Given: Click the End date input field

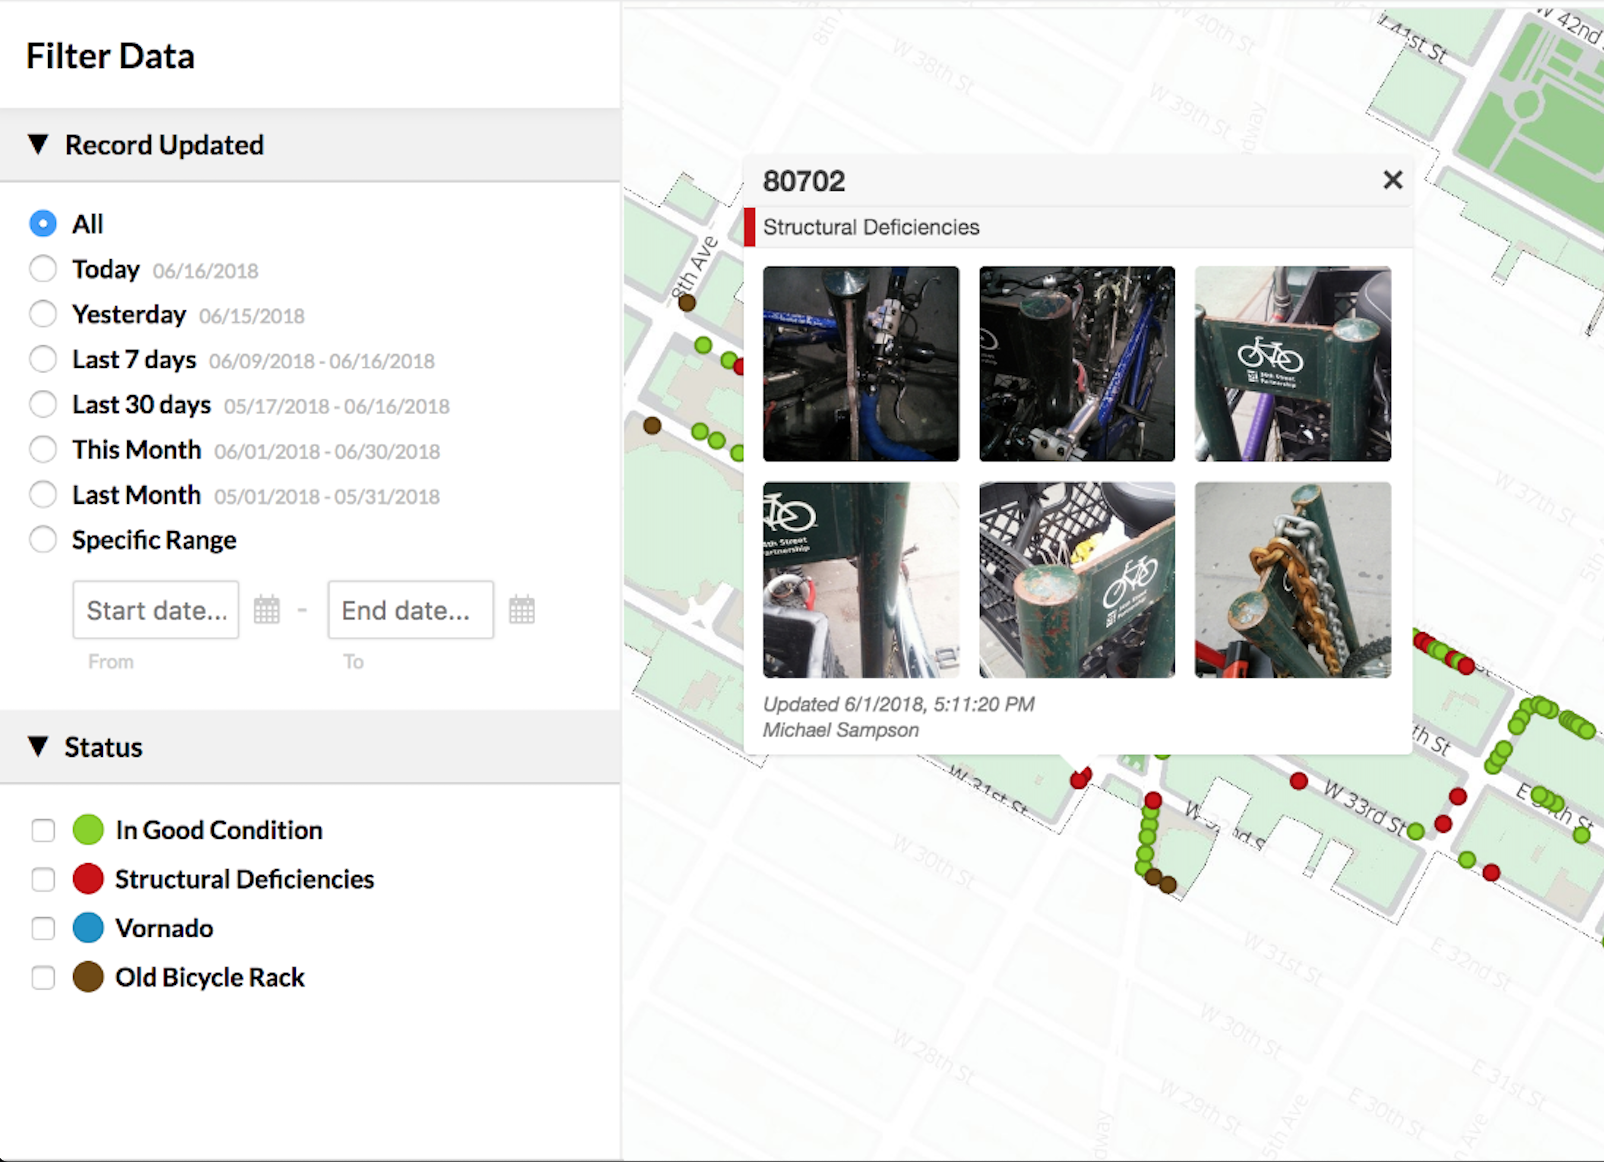Looking at the screenshot, I should click(x=411, y=610).
